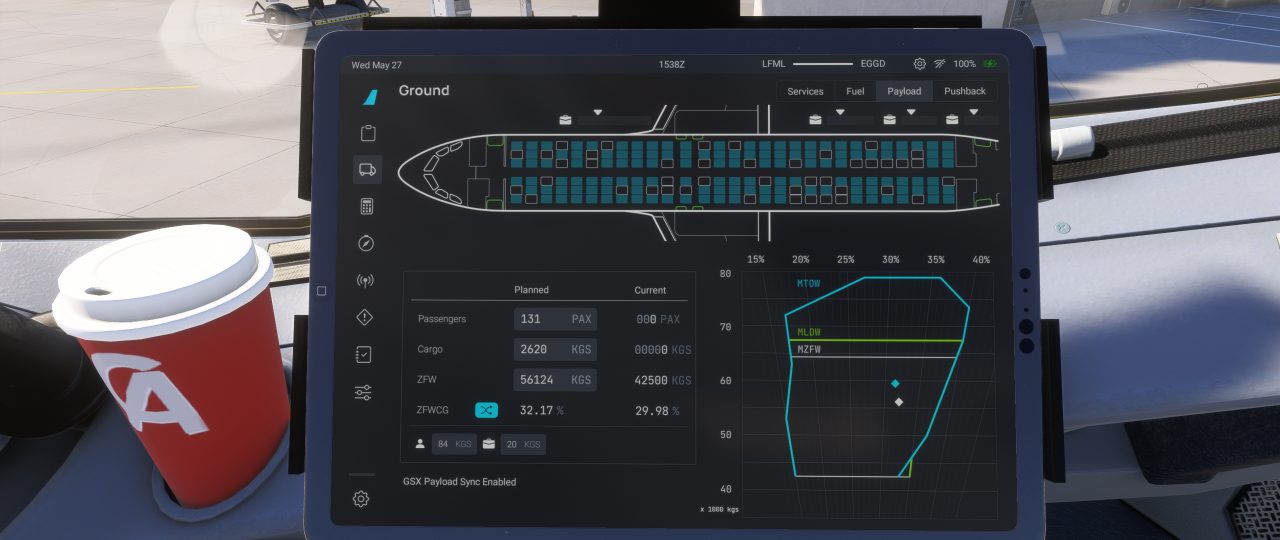Click the cyan planned CG diamond on chart

(x=895, y=384)
